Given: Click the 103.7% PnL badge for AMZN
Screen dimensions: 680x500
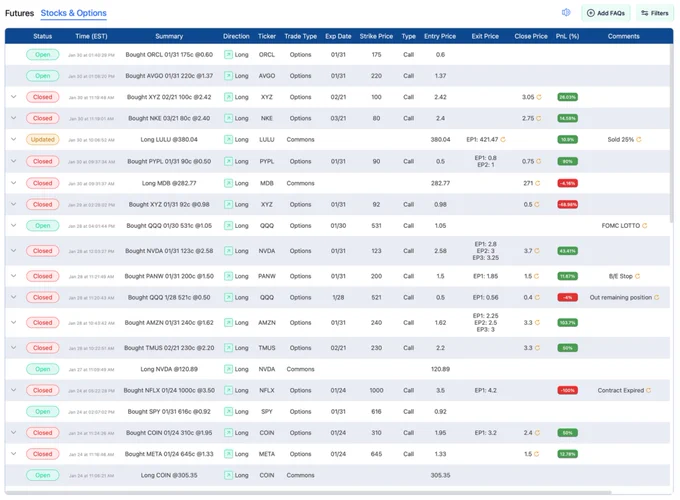Looking at the screenshot, I should (x=567, y=323).
